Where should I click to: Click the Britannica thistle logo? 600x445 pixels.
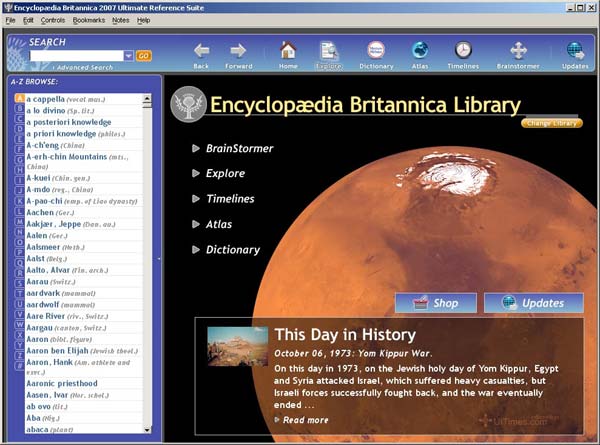pos(188,104)
